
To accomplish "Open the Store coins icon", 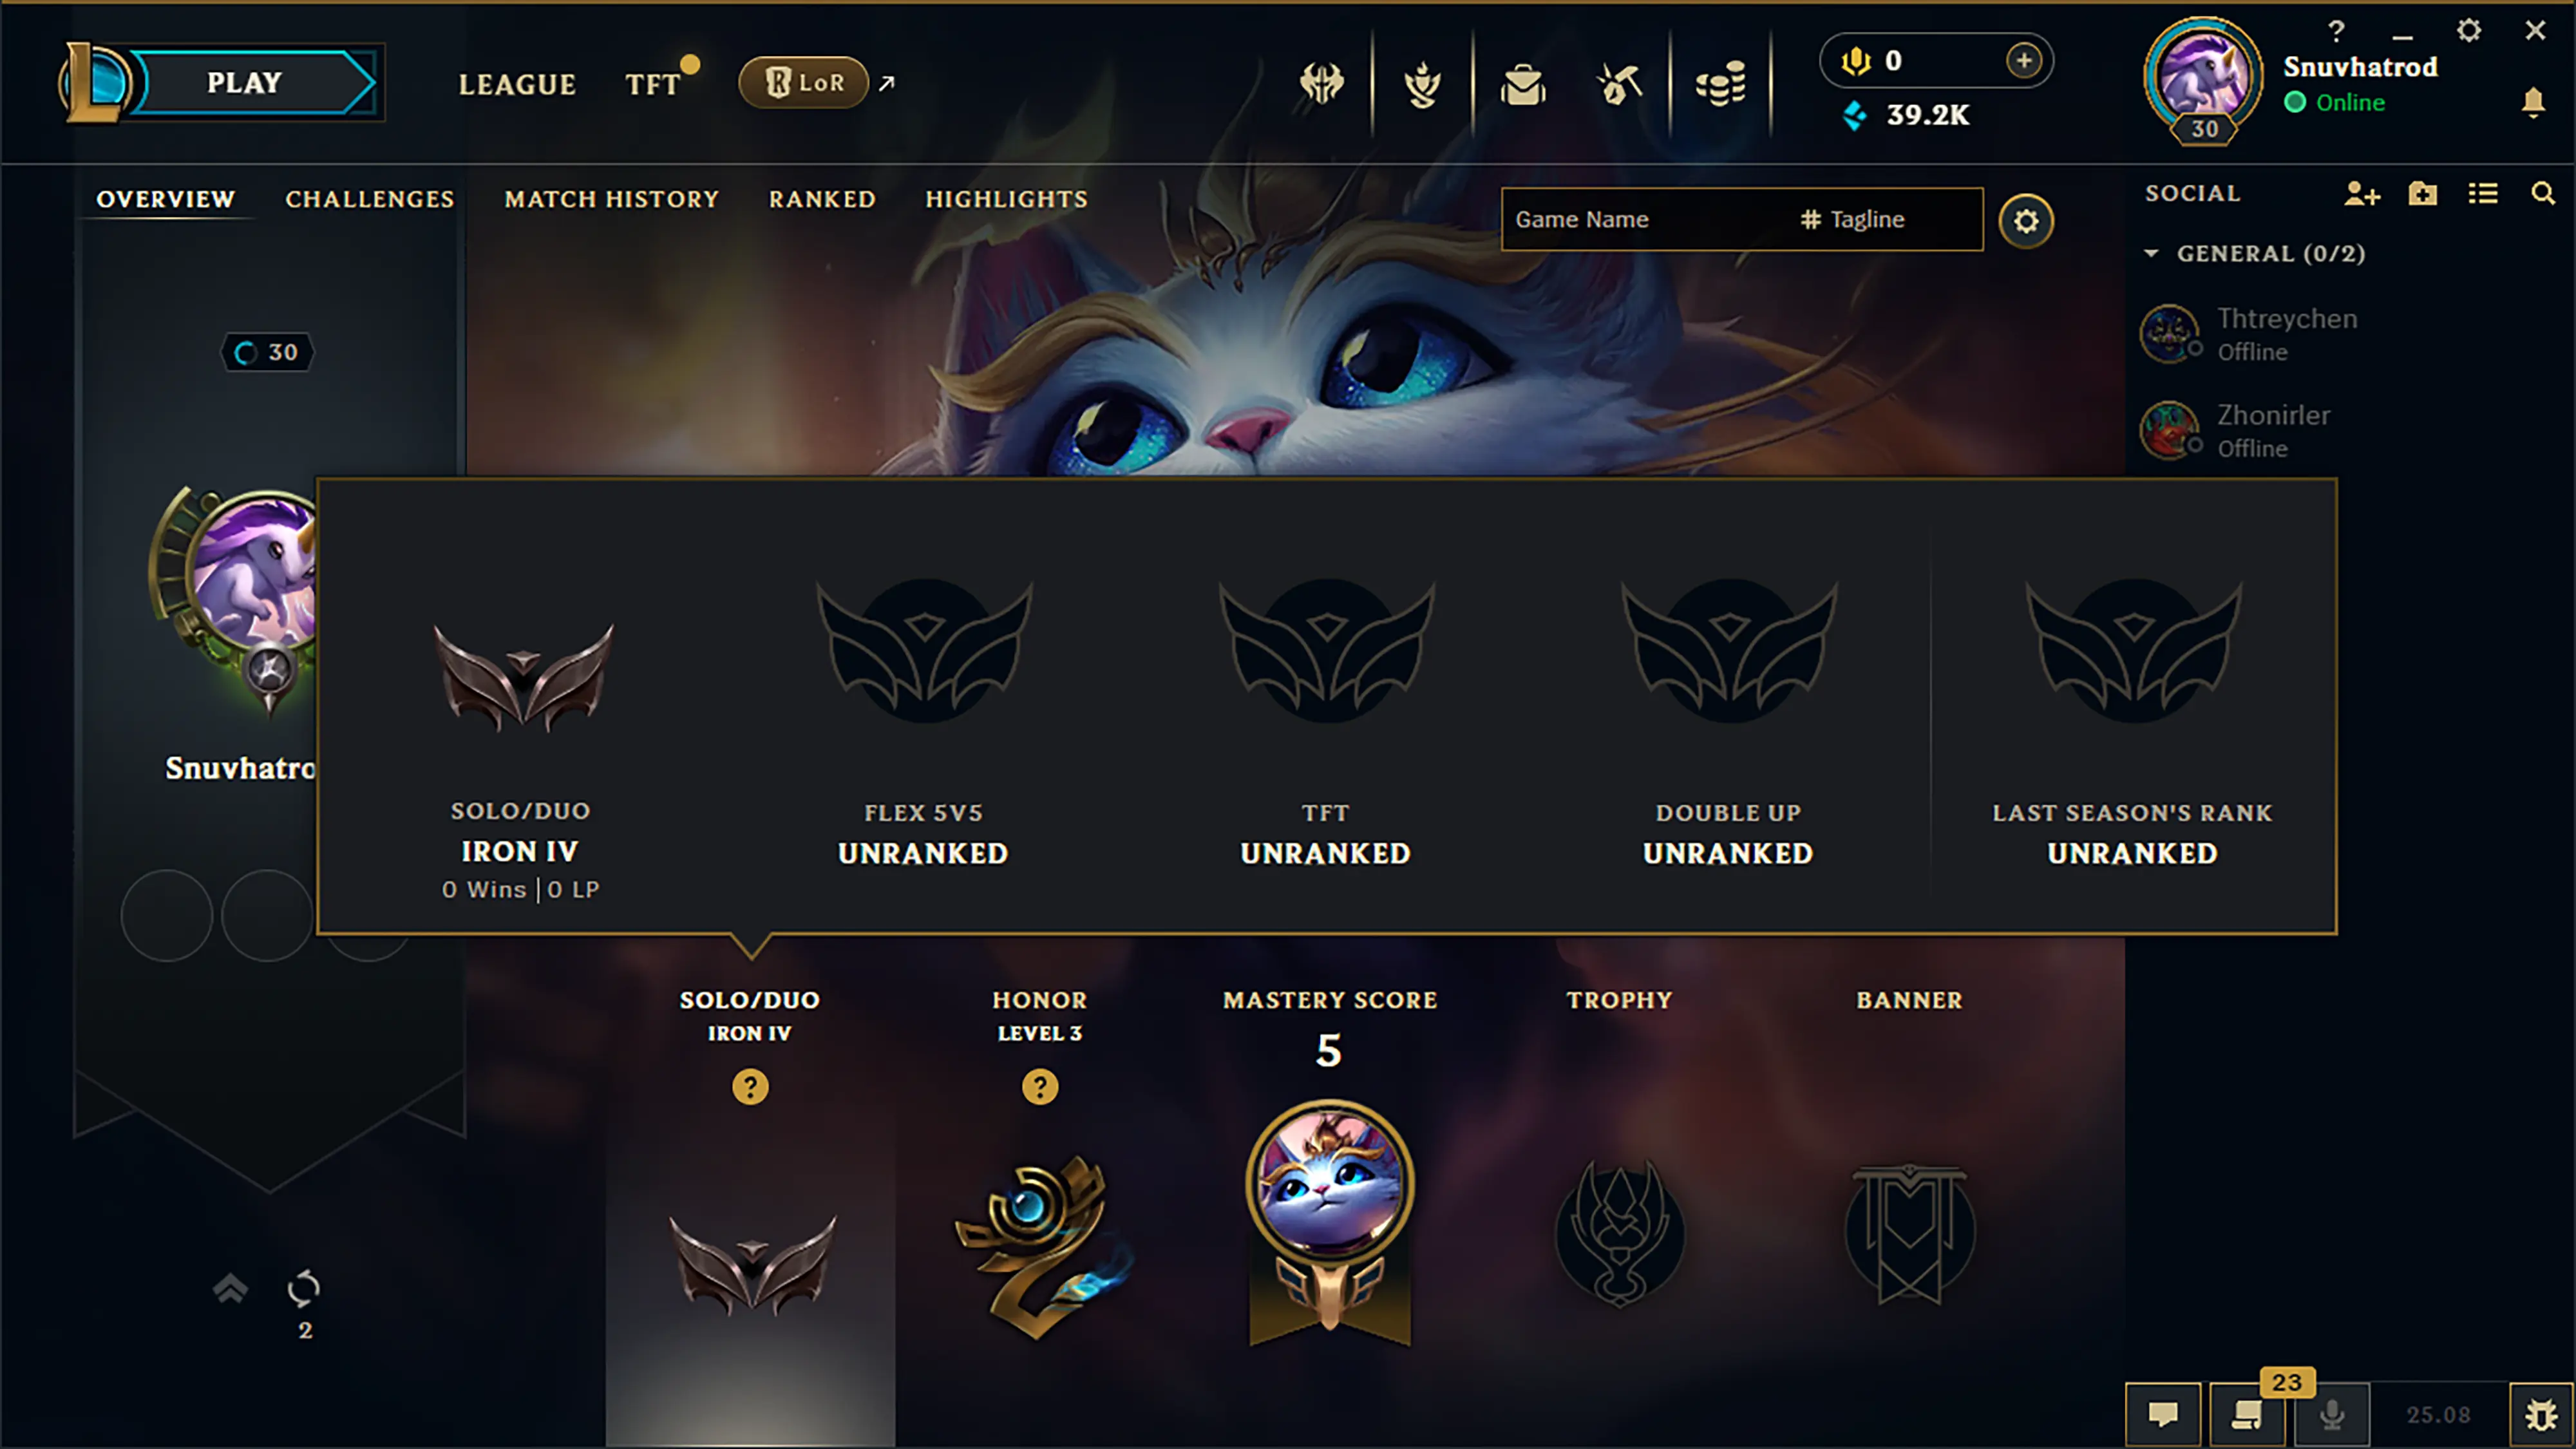I will 1720,84.
